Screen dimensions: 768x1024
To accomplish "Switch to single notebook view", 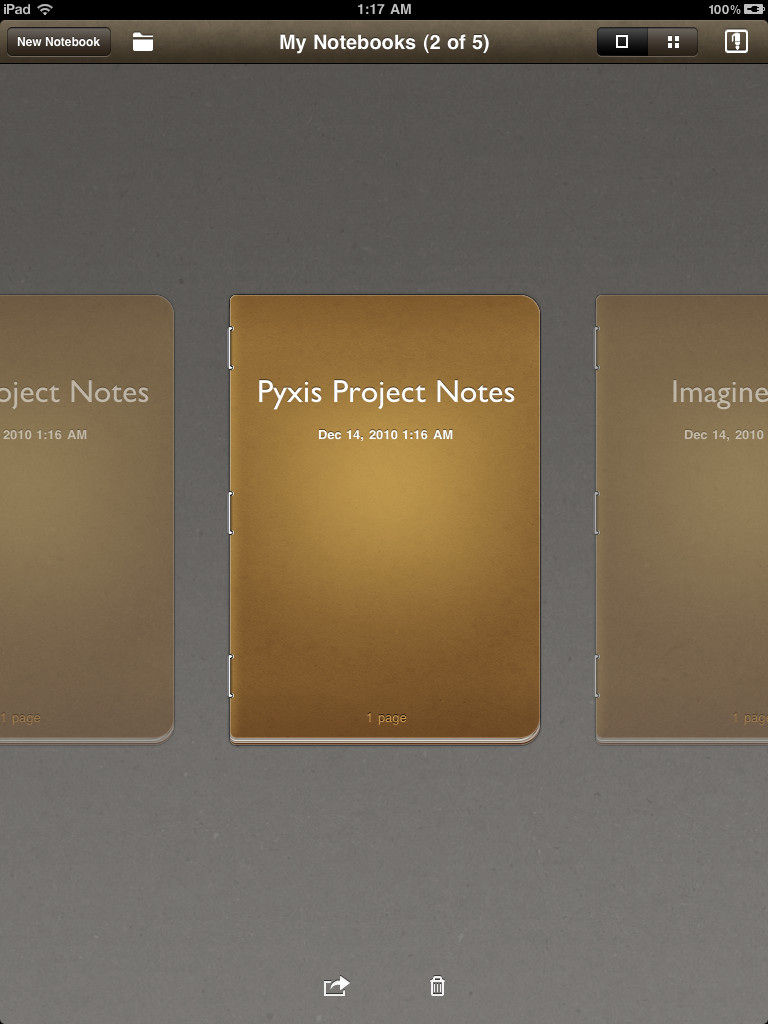I will (x=622, y=42).
